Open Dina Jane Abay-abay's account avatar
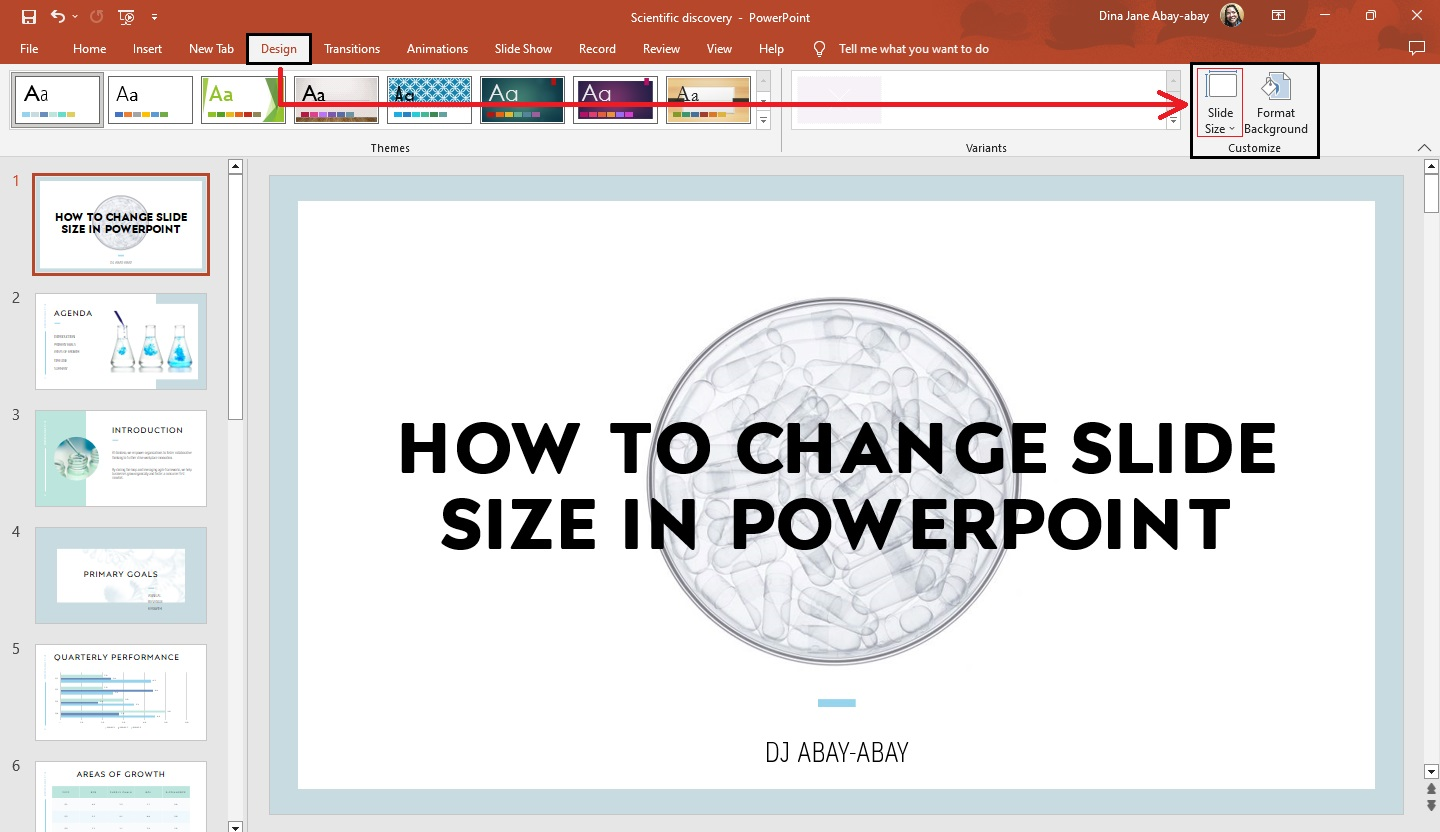This screenshot has width=1440, height=832. click(x=1232, y=15)
